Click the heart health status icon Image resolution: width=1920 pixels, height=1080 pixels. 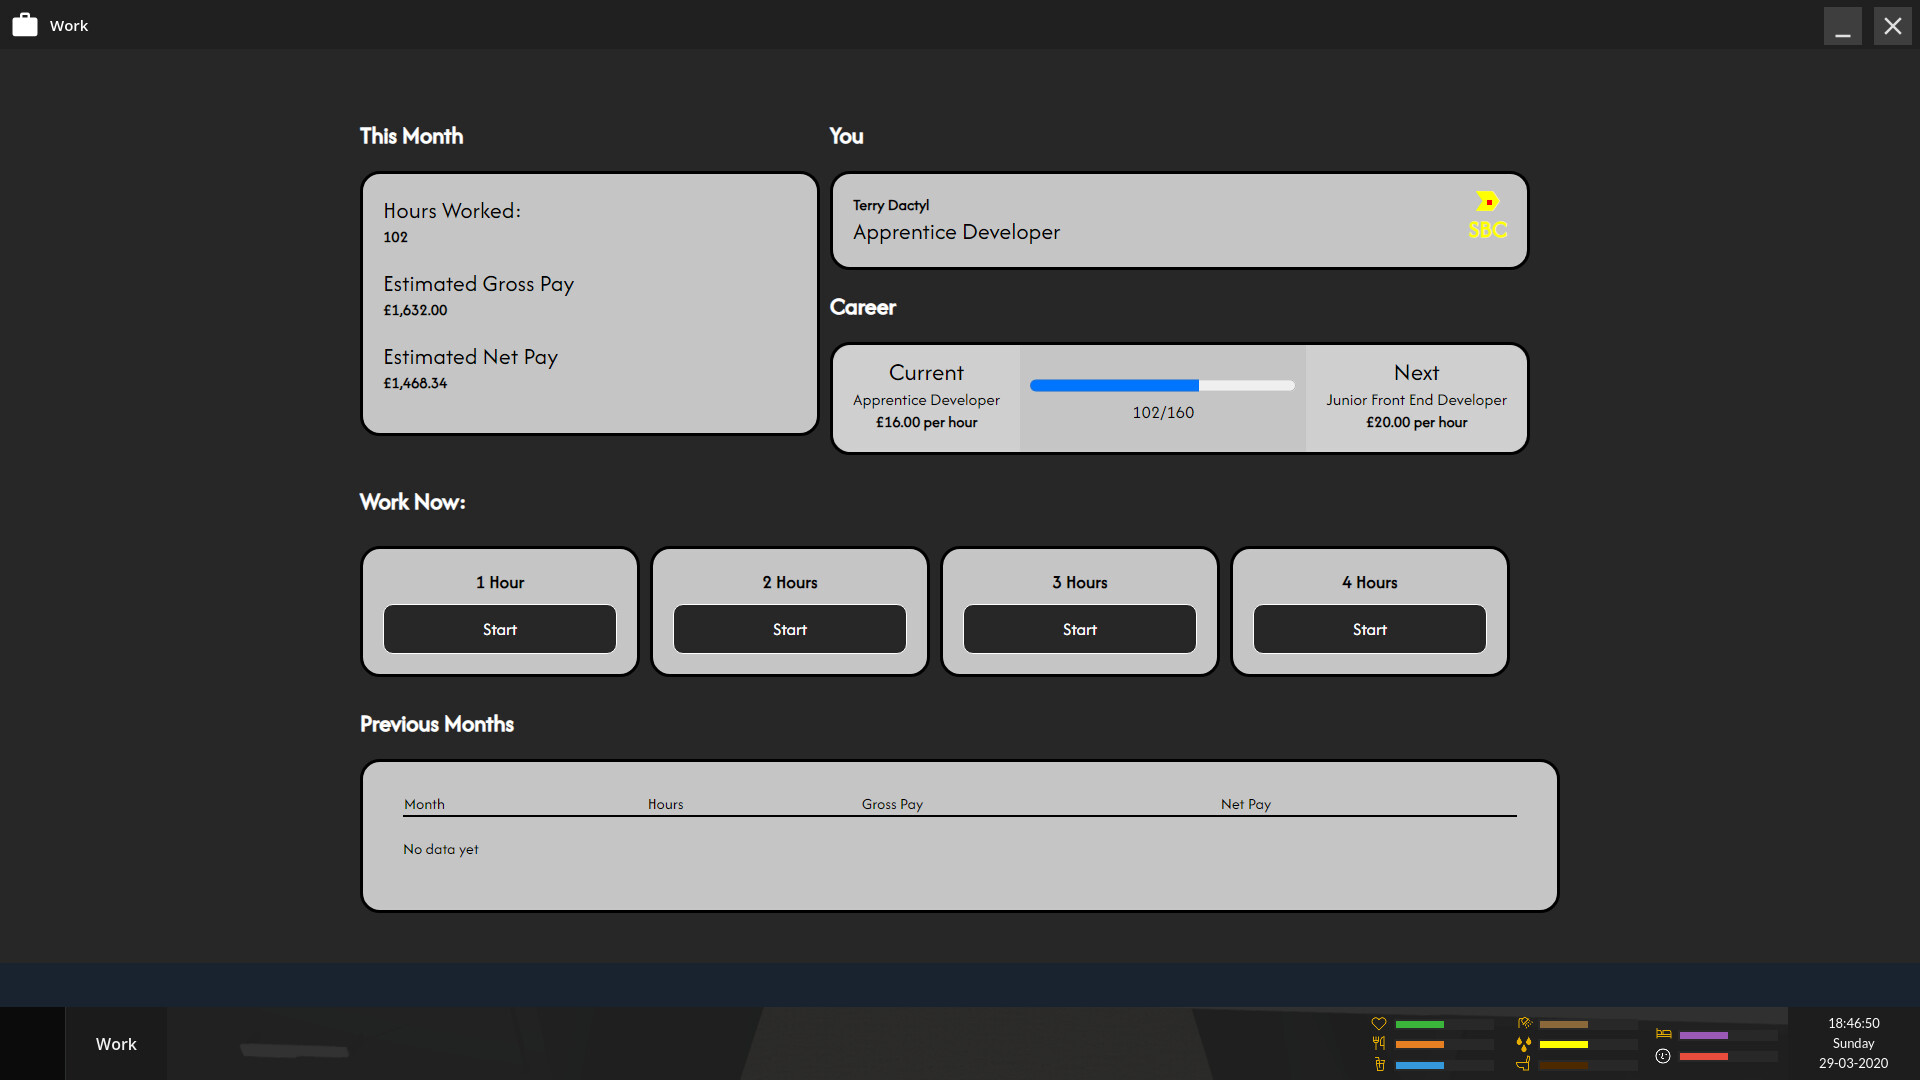(x=1379, y=1024)
